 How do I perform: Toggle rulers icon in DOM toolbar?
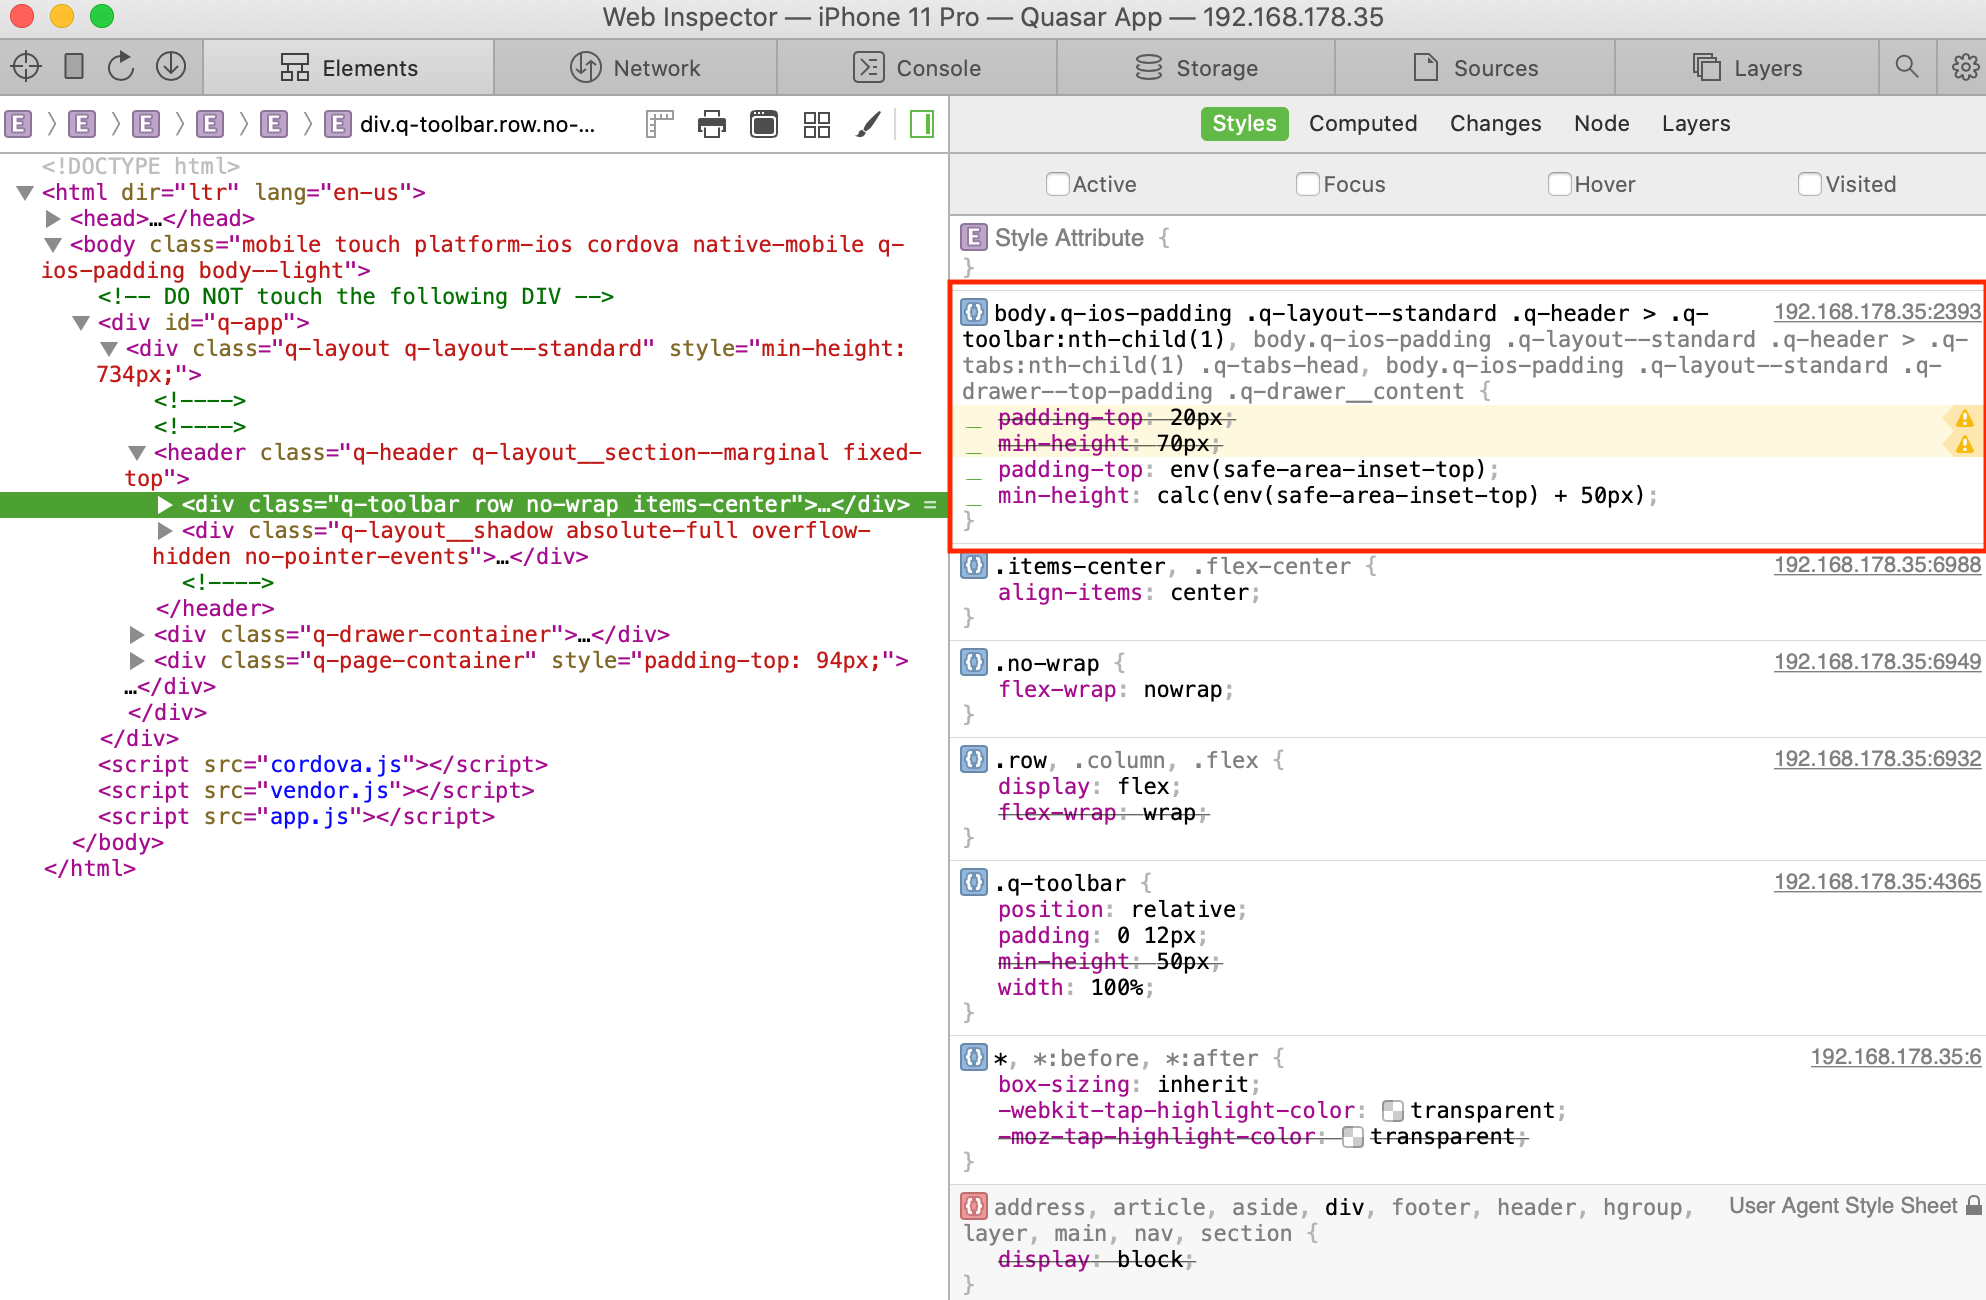[x=660, y=124]
